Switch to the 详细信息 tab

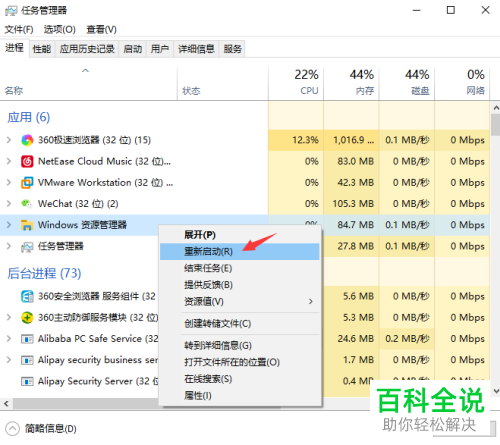[196, 49]
